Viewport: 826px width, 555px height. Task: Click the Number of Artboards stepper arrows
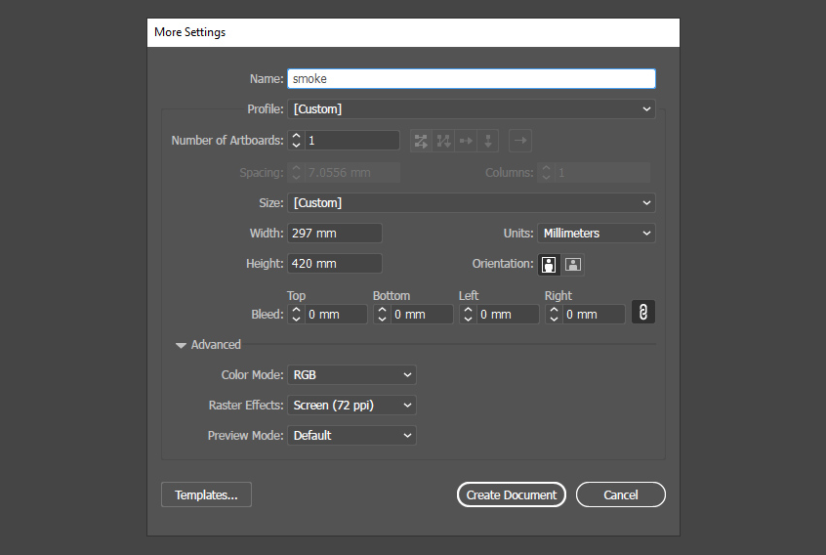[x=296, y=140]
